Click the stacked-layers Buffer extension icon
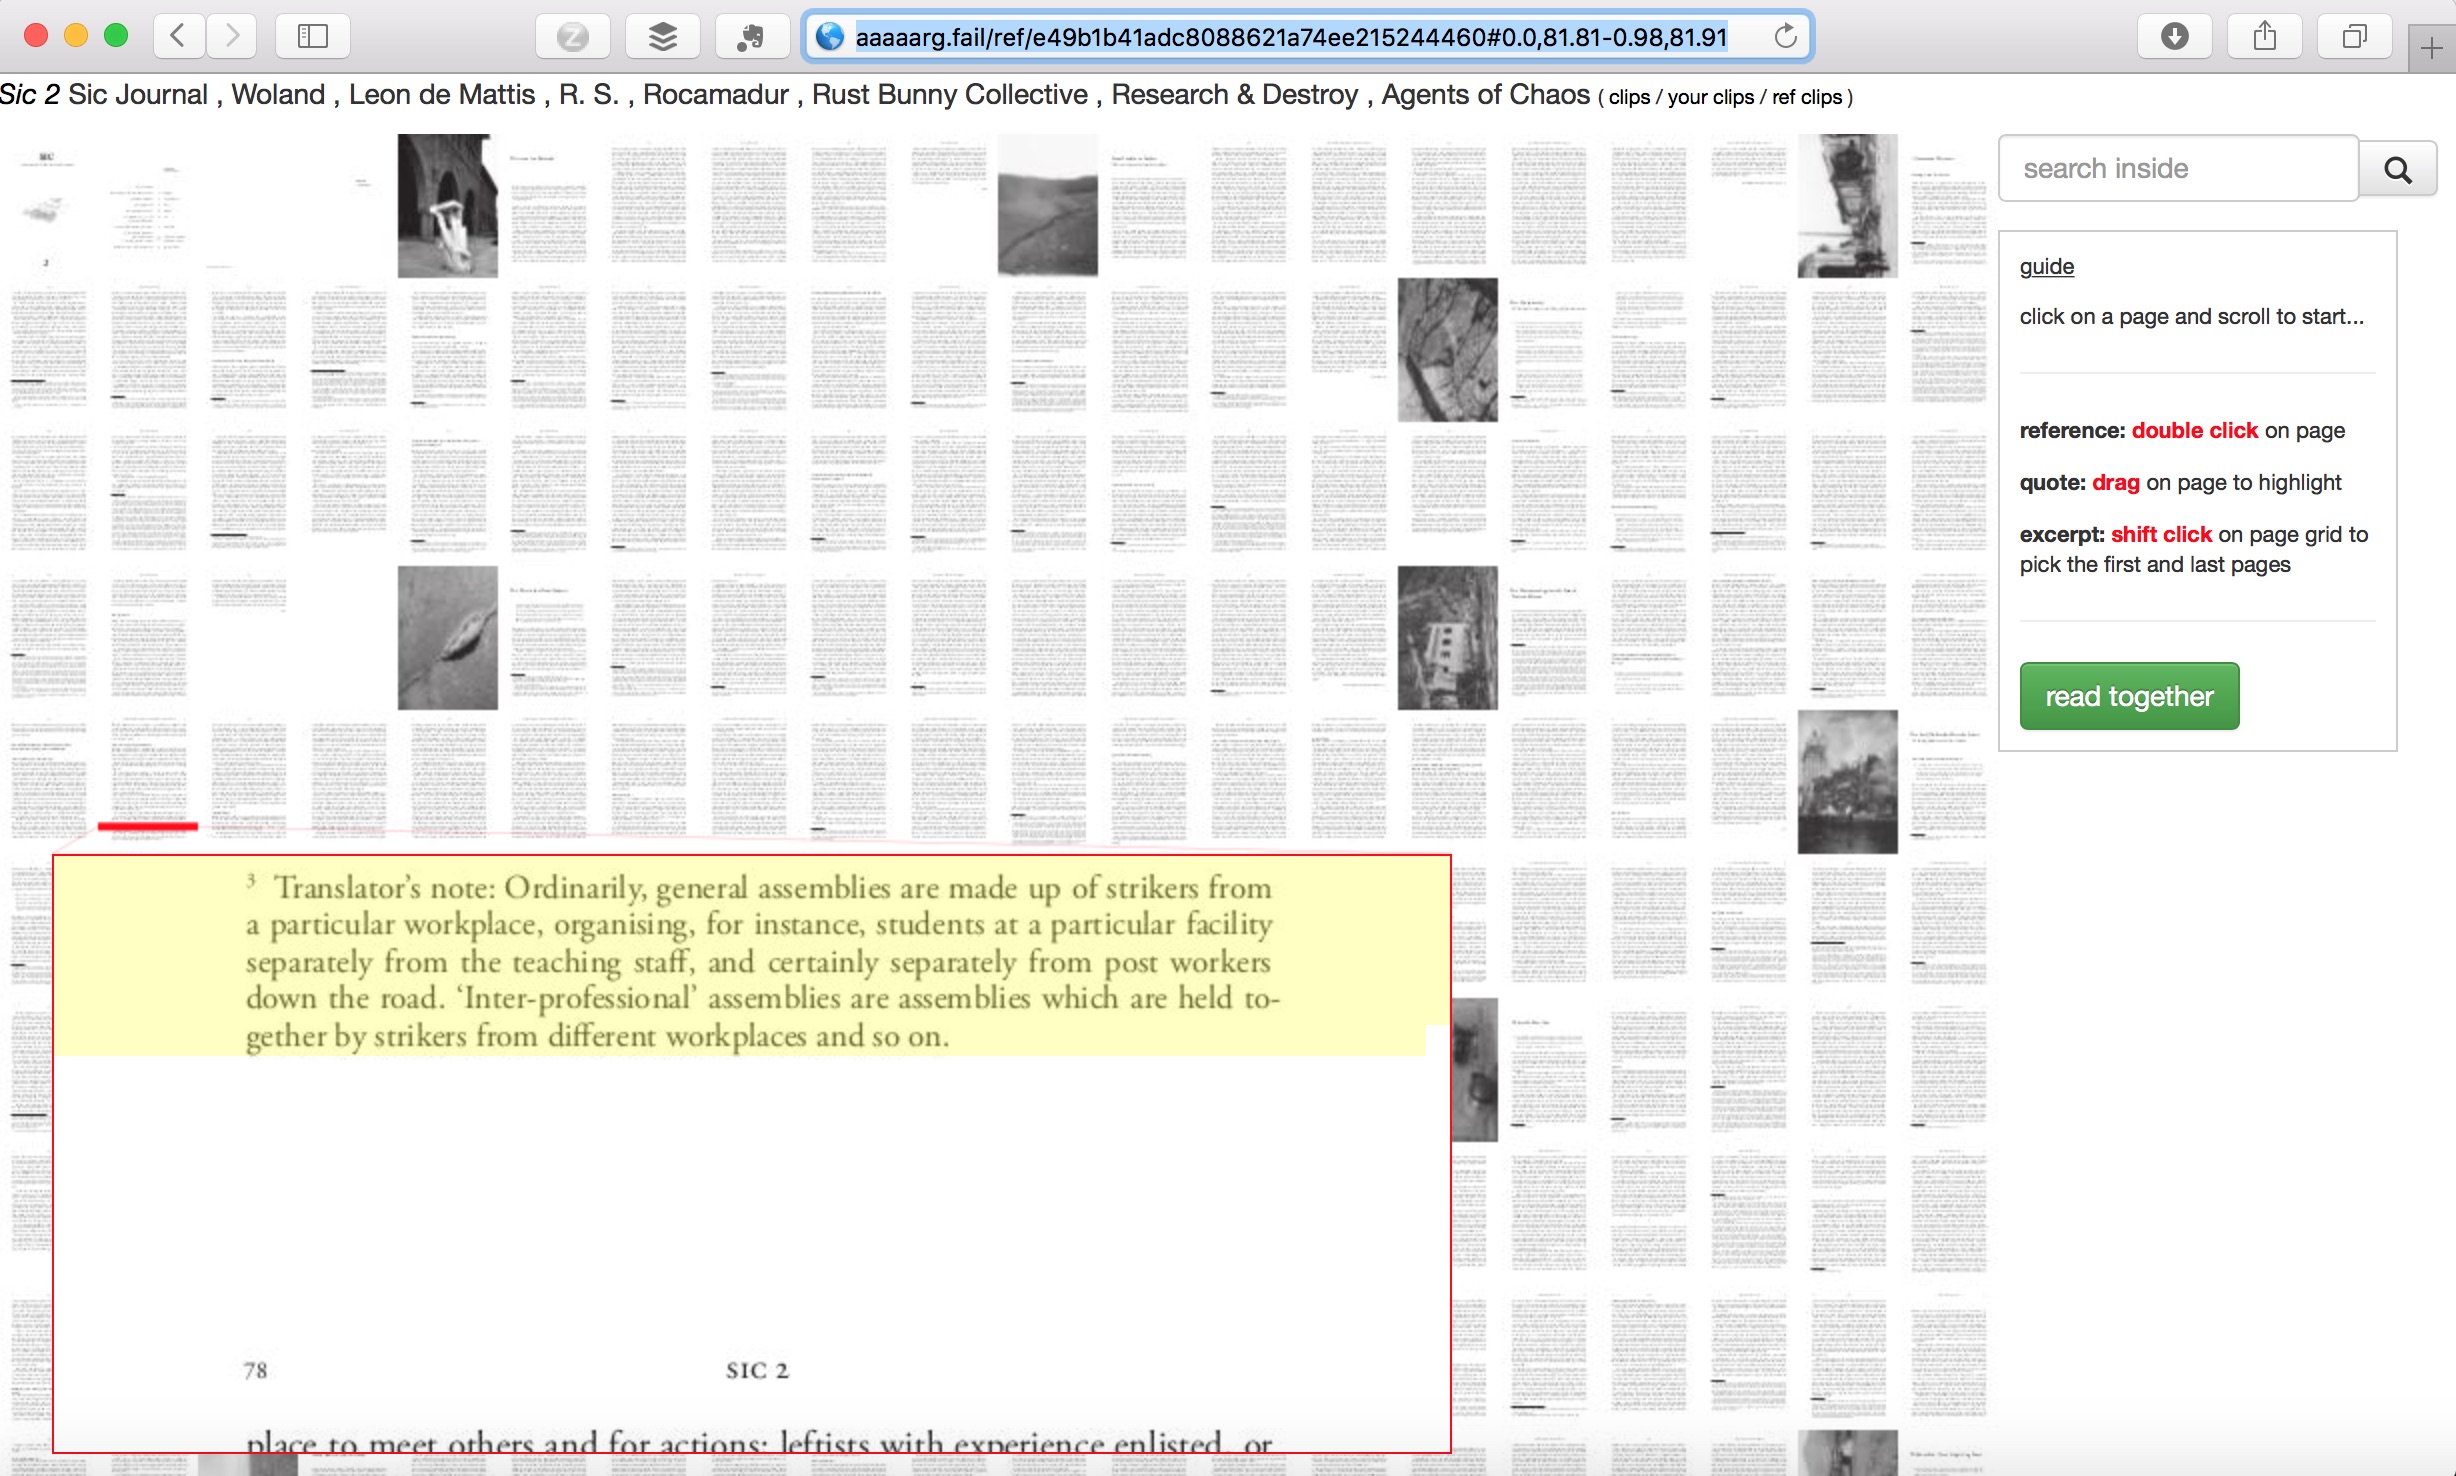Image resolution: width=2456 pixels, height=1476 pixels. tap(661, 36)
